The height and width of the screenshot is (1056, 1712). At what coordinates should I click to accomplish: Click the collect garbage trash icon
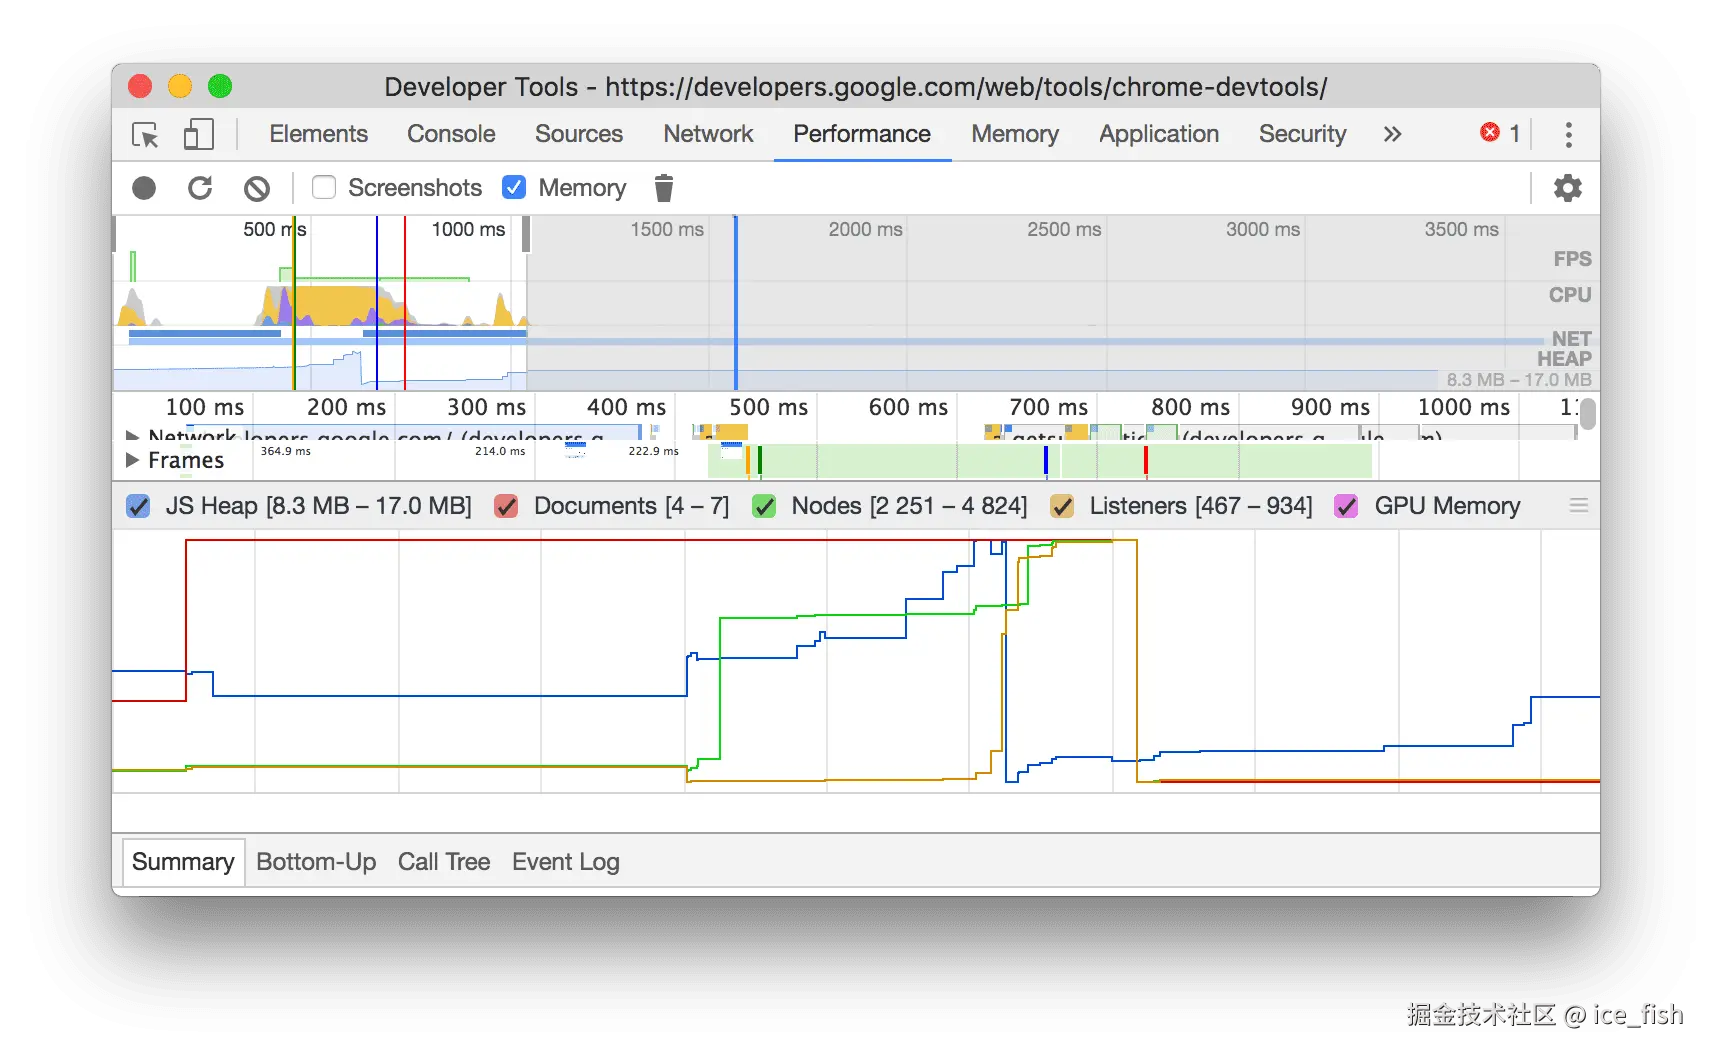point(664,188)
